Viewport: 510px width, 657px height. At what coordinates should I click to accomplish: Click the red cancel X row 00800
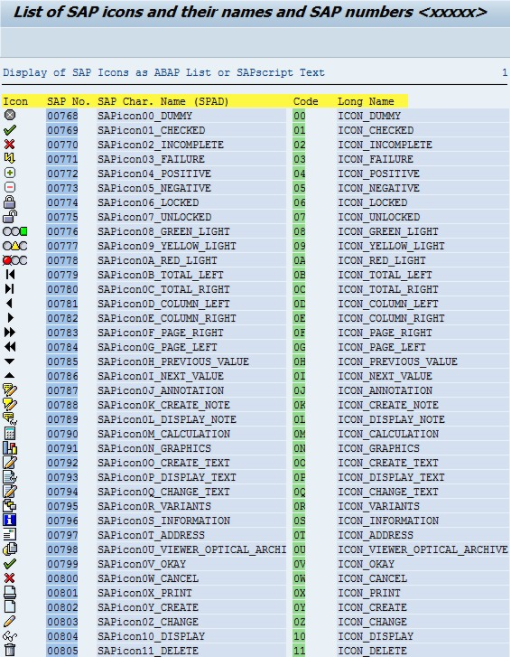9,578
